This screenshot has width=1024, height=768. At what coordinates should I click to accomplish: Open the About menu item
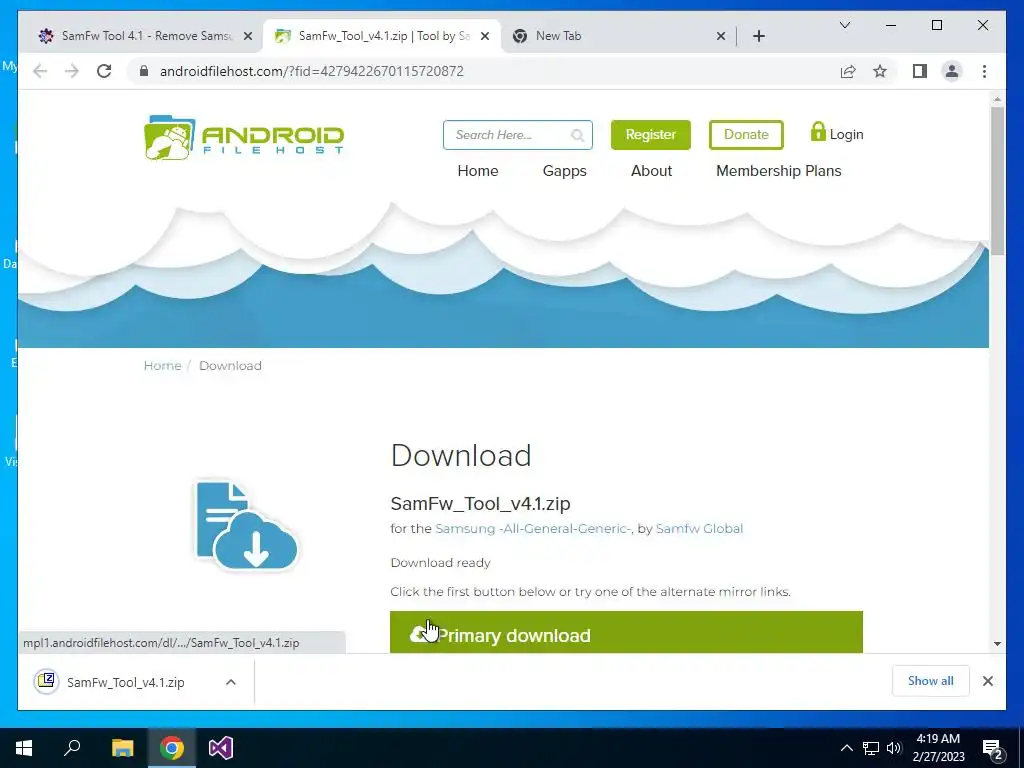tap(651, 171)
